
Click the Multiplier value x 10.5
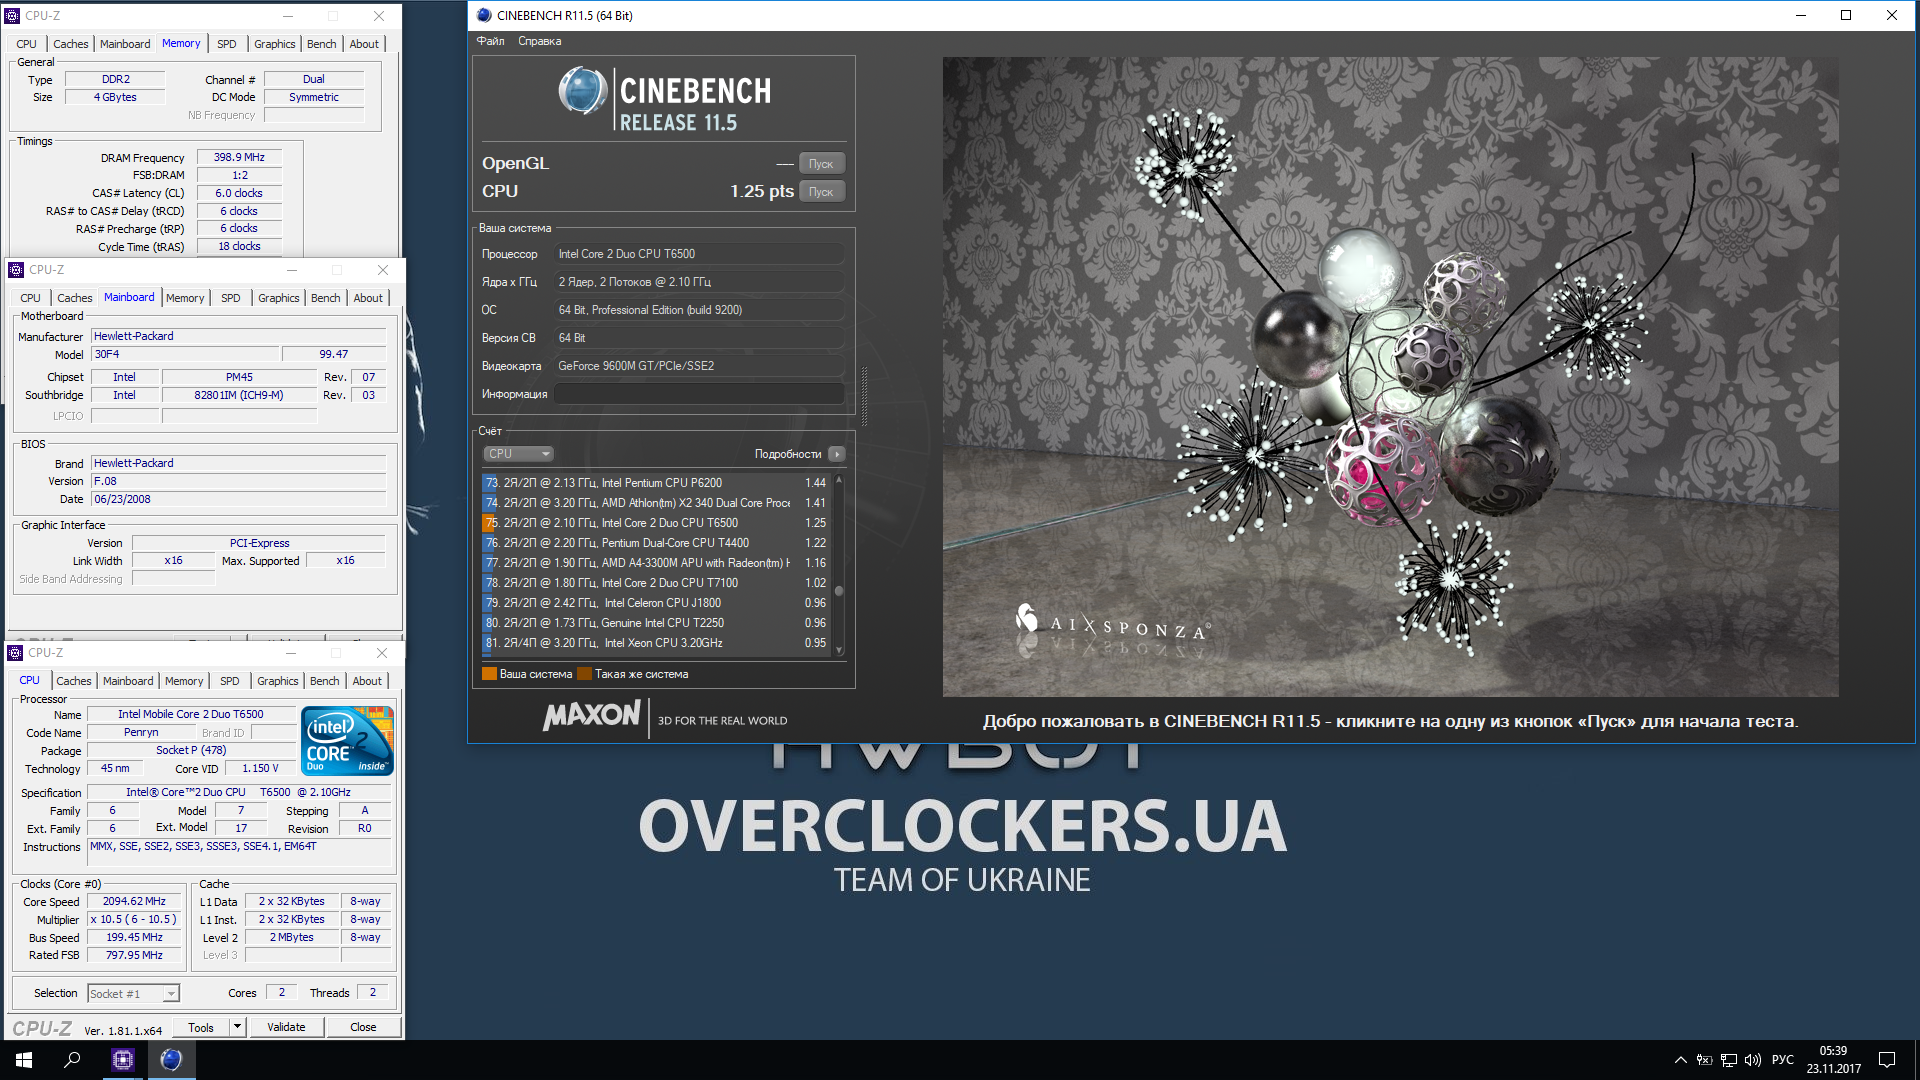tap(134, 920)
